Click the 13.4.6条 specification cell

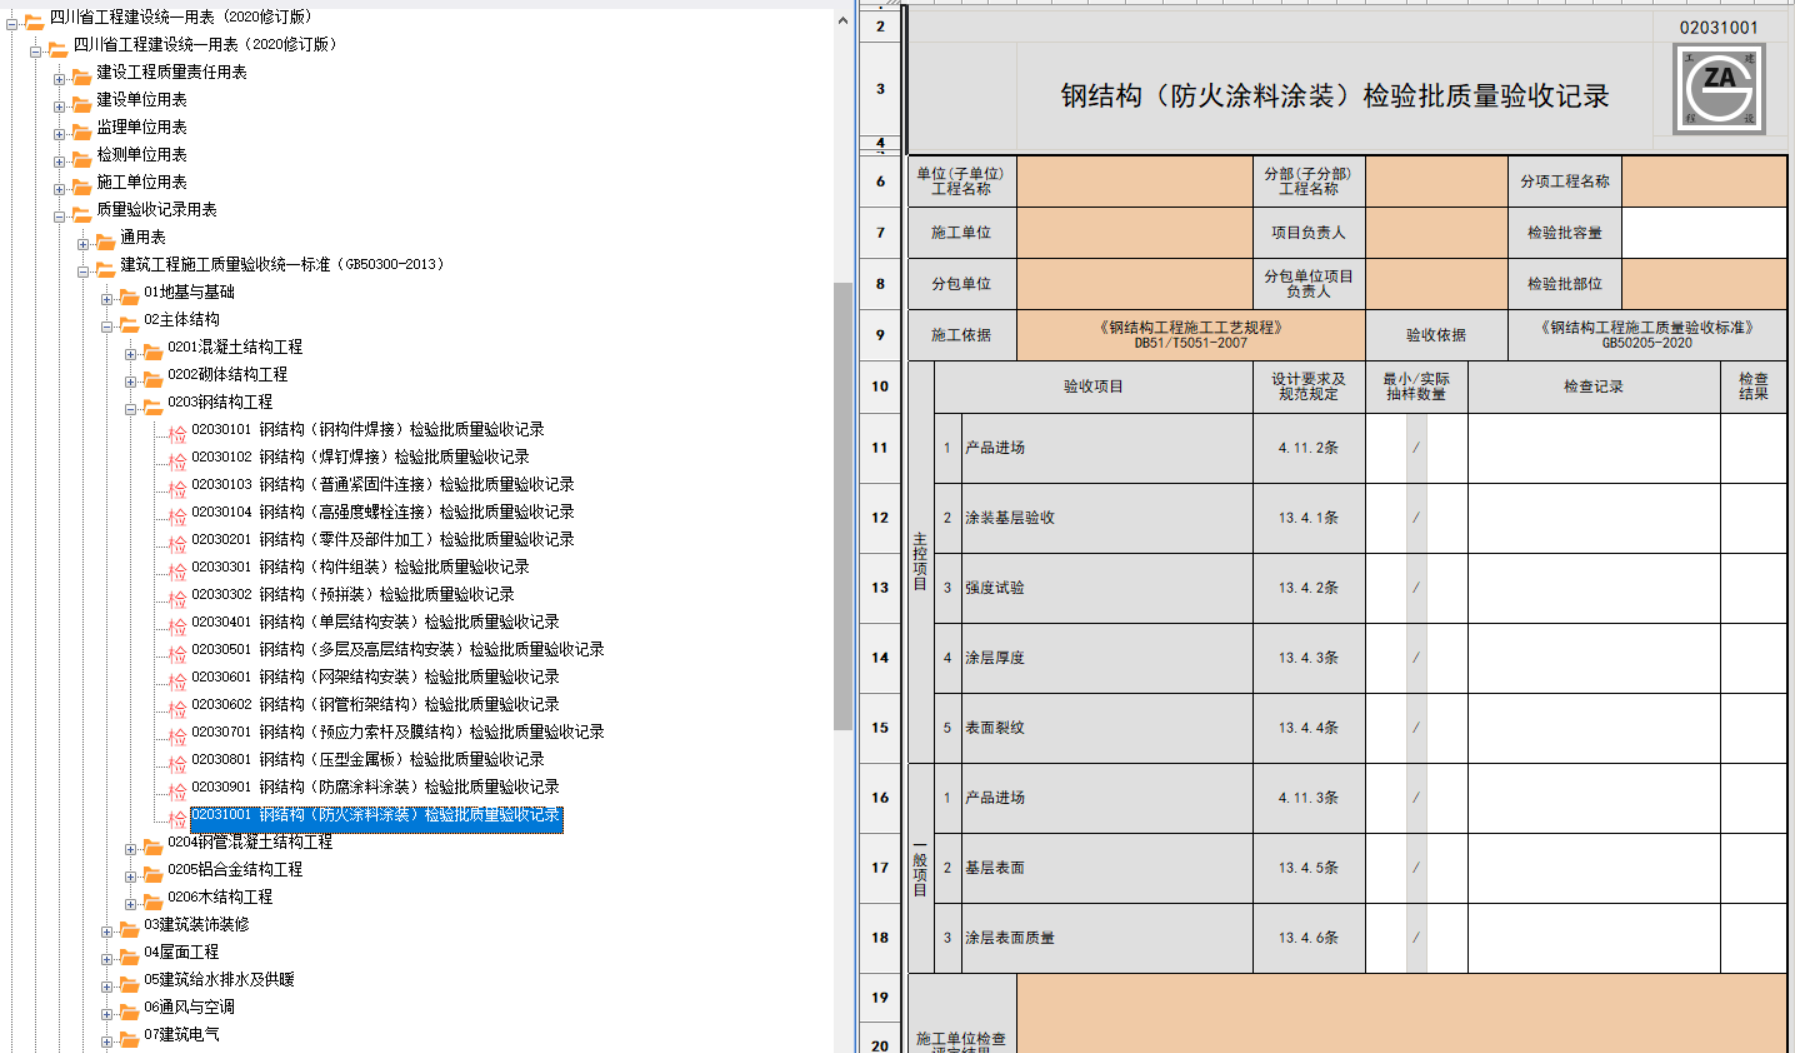1308,938
